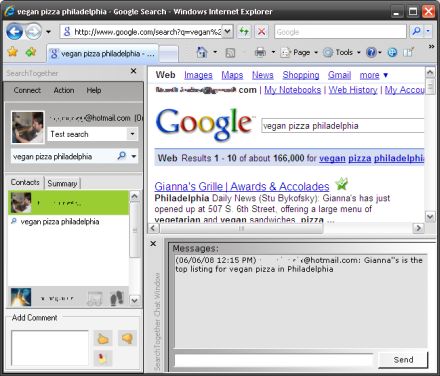This screenshot has height=376, width=440.
Task: Click the green star icon beside Gianna's result
Action: pos(341,184)
